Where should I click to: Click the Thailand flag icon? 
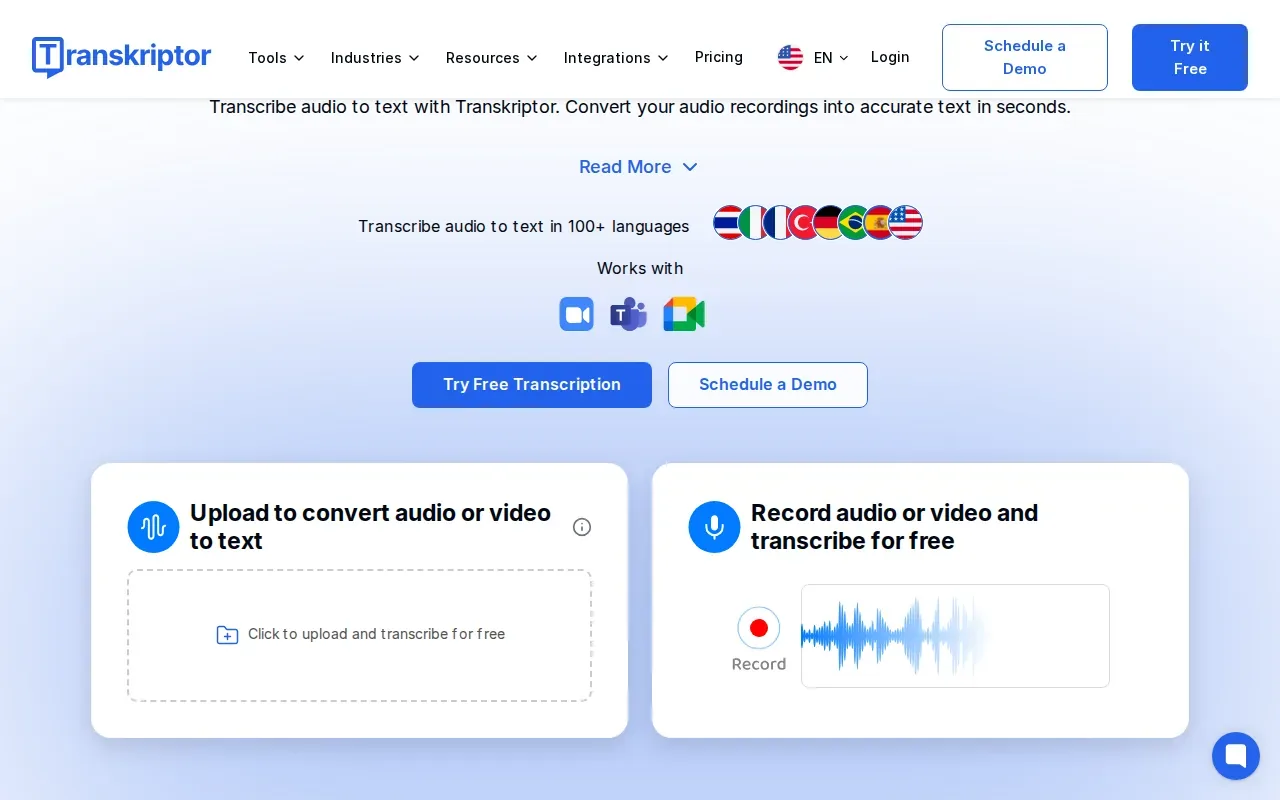tap(730, 222)
